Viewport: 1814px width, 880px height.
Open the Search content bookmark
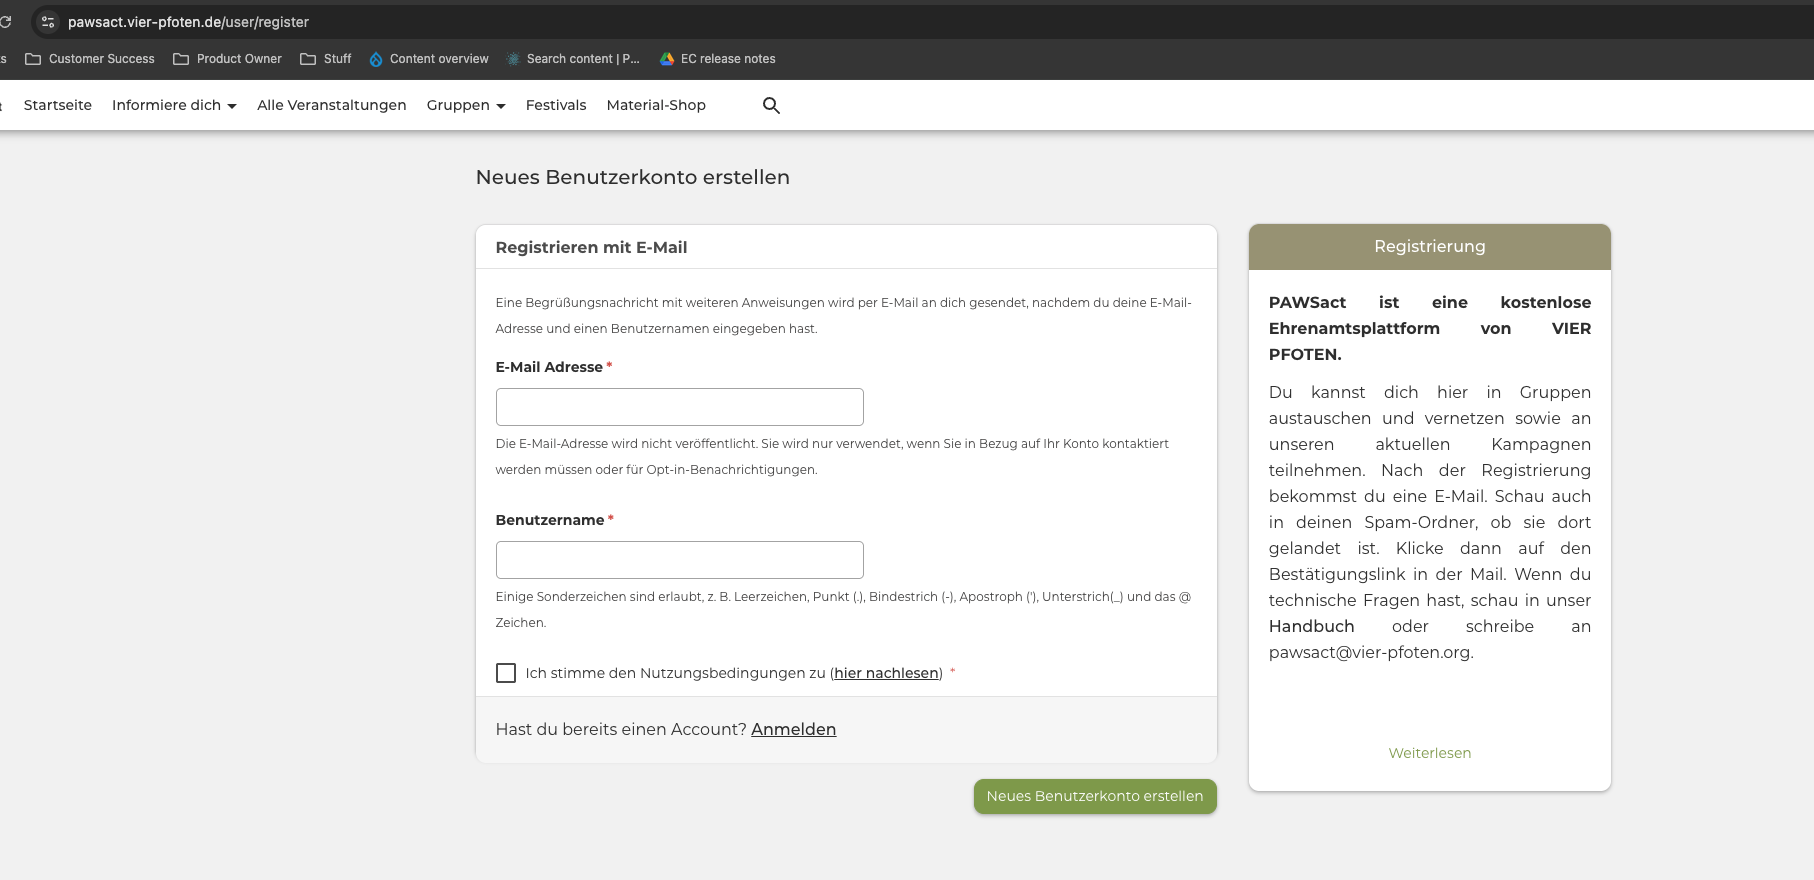point(573,59)
